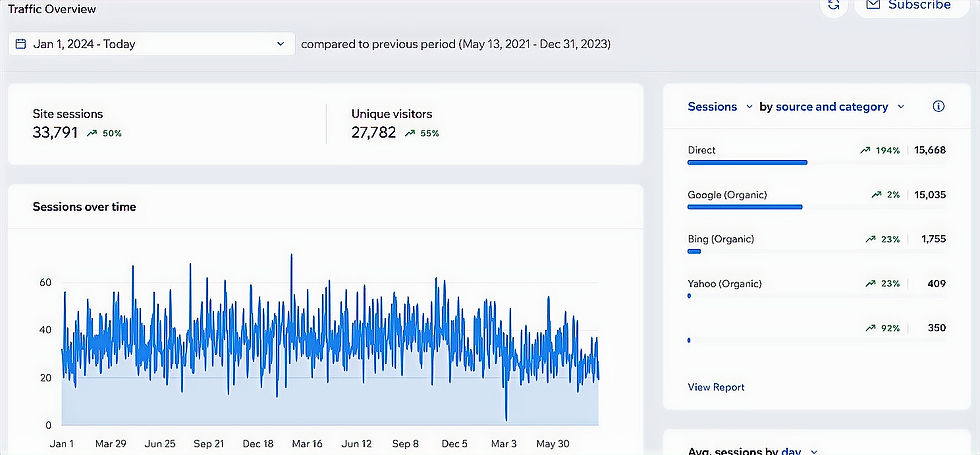Open the View Report link
980x455 pixels.
pyautogui.click(x=716, y=387)
